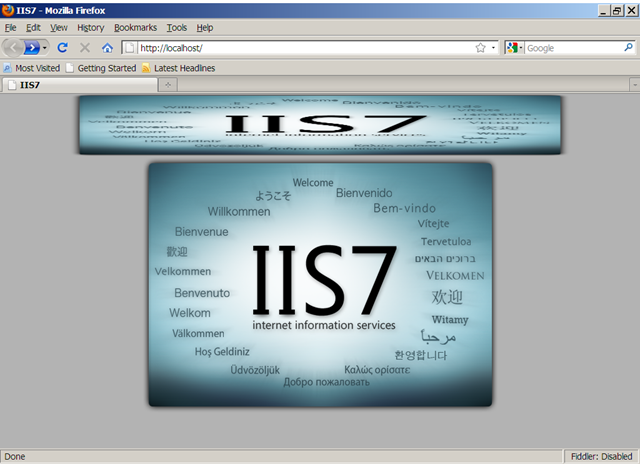Open the Getting Started bookmark
The image size is (640, 464).
pyautogui.click(x=101, y=68)
